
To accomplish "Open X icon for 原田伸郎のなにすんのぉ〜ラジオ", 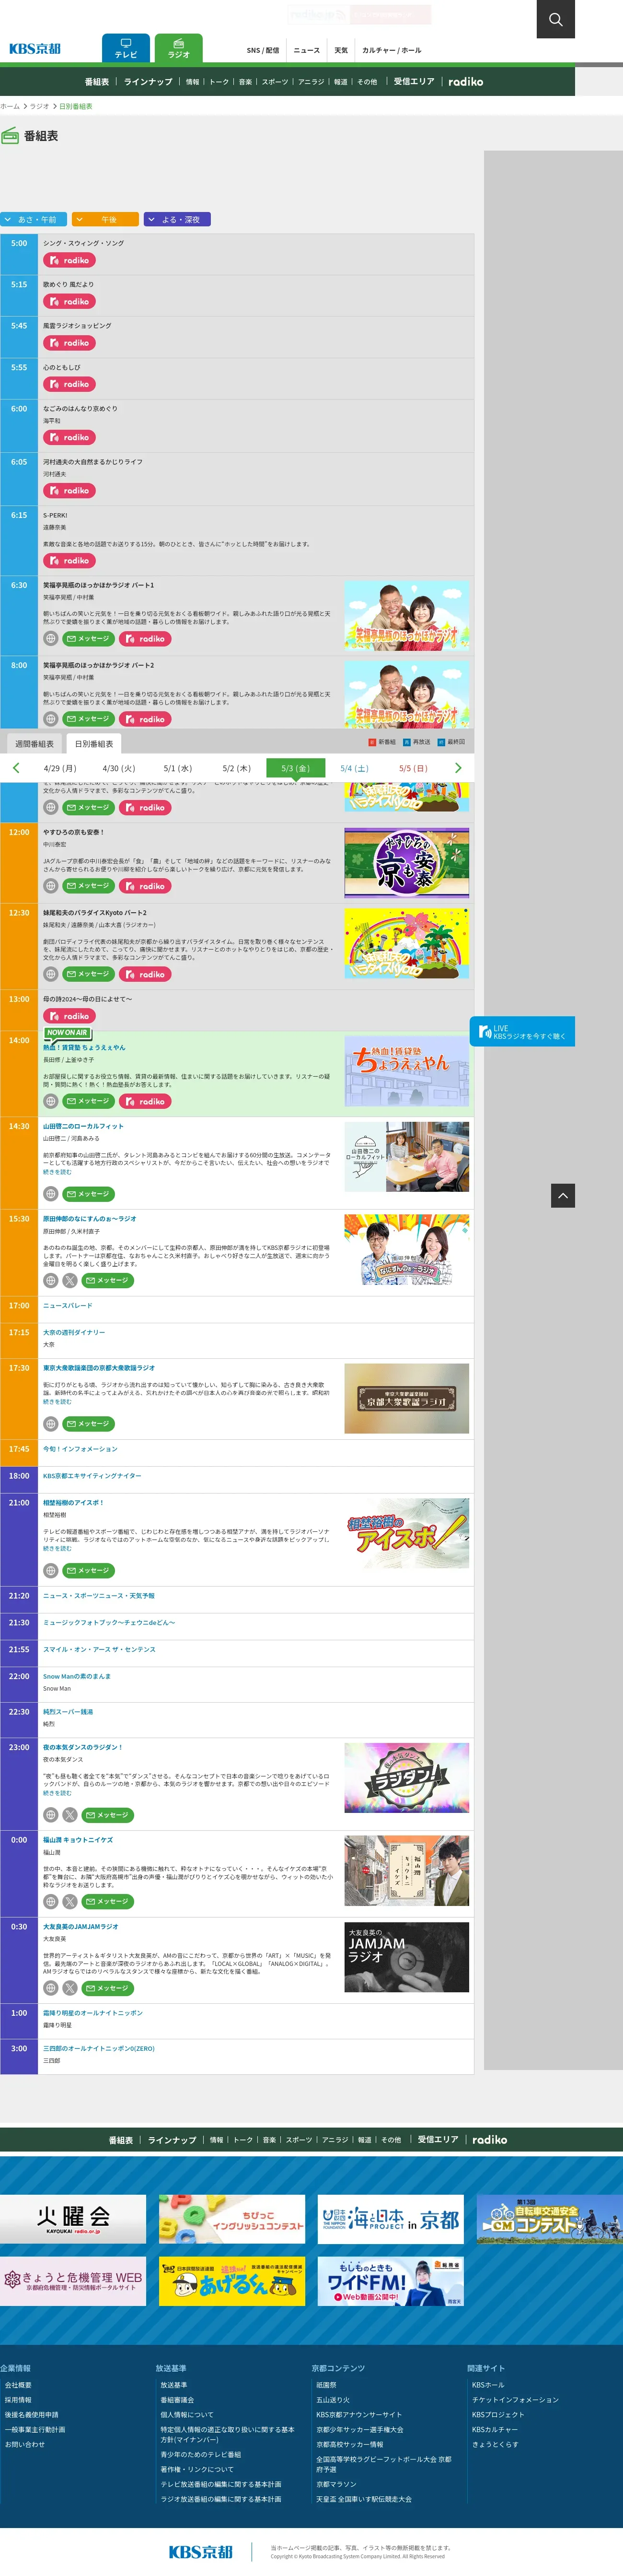I will point(69,1280).
